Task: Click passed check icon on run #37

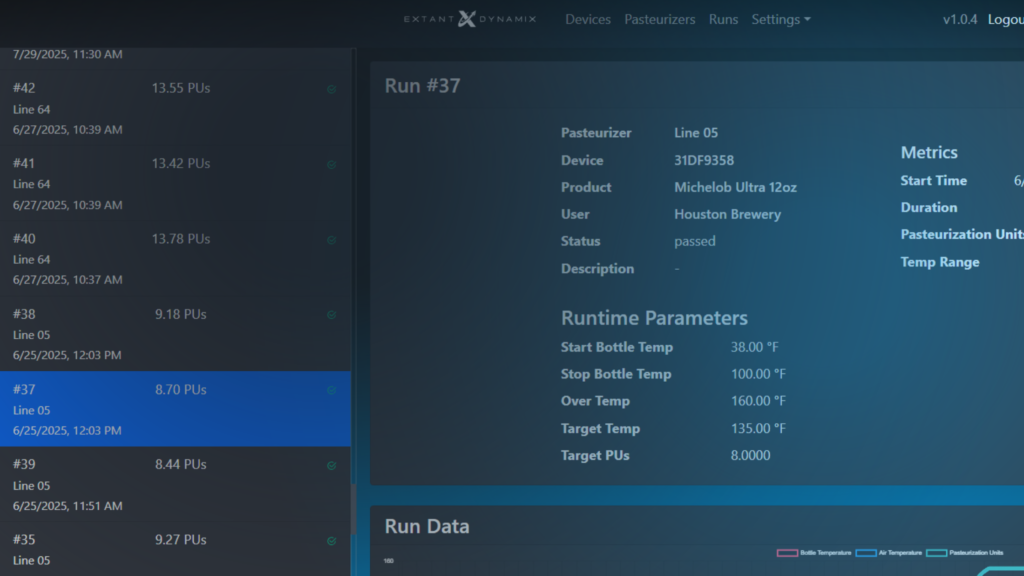Action: pyautogui.click(x=331, y=390)
